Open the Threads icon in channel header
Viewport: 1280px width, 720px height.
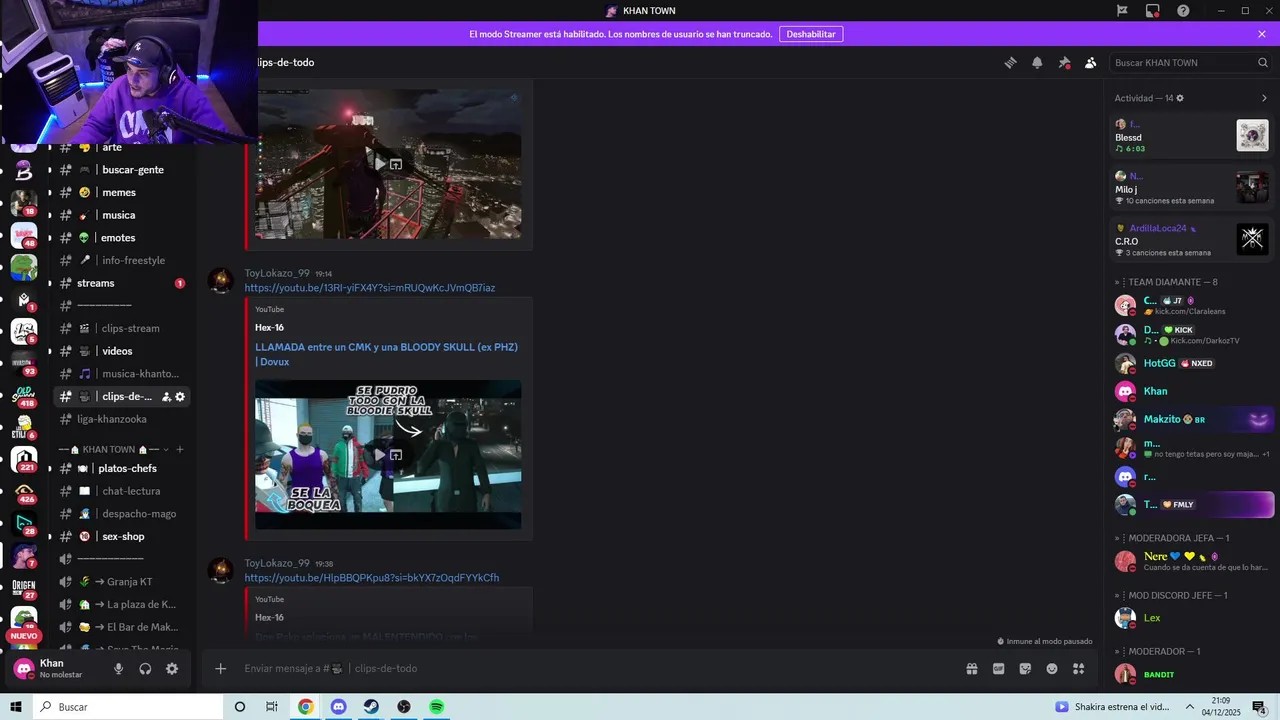tap(1010, 62)
